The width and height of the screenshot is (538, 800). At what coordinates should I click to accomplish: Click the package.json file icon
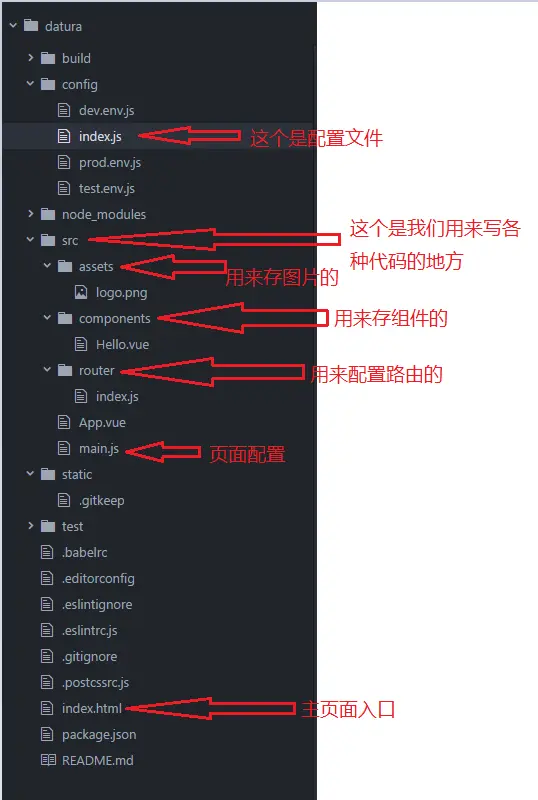coord(47,734)
